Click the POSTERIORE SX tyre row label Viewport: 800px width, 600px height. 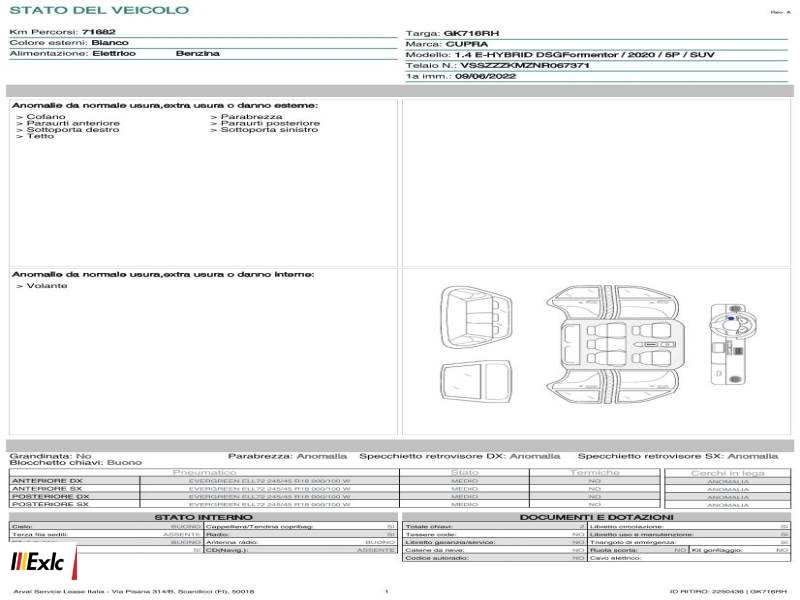click(x=51, y=504)
